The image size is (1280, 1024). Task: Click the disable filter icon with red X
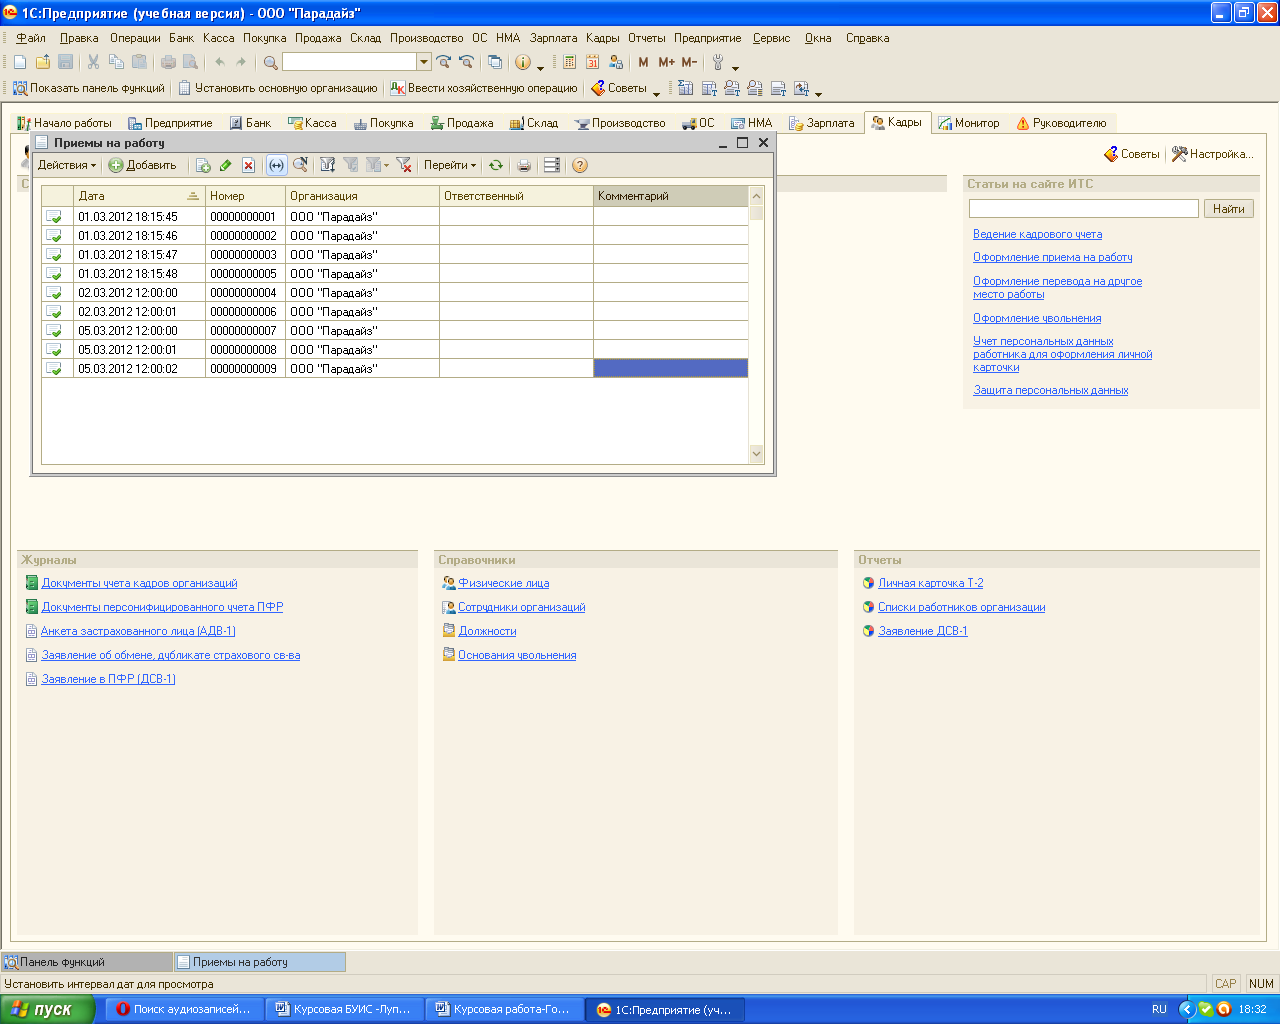404,165
